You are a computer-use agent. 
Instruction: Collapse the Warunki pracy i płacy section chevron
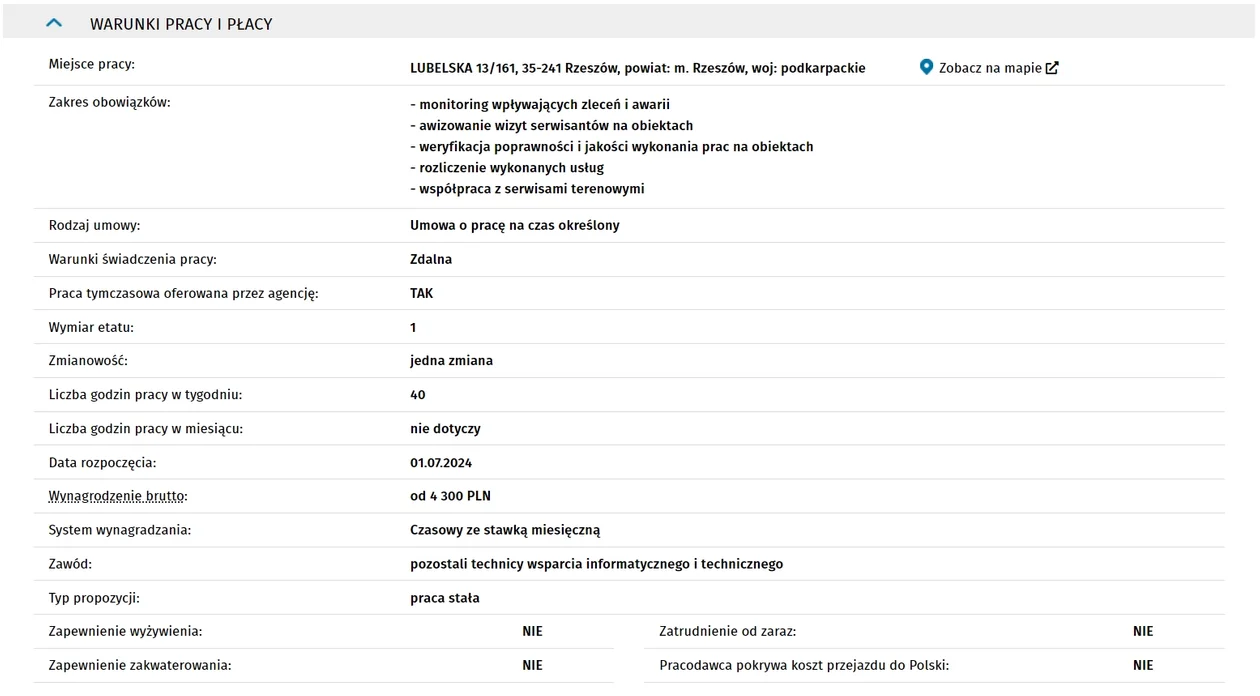pos(55,22)
